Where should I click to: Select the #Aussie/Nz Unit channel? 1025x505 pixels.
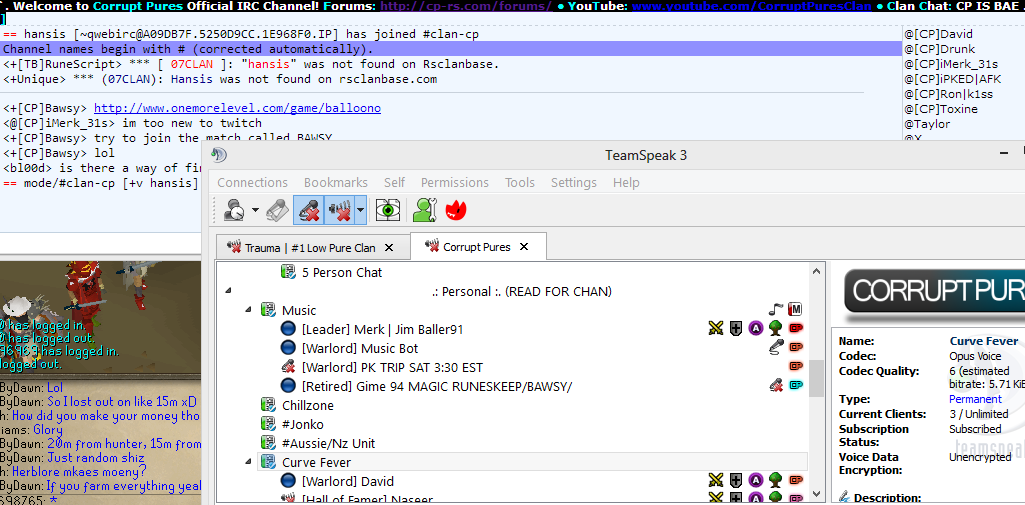click(328, 443)
